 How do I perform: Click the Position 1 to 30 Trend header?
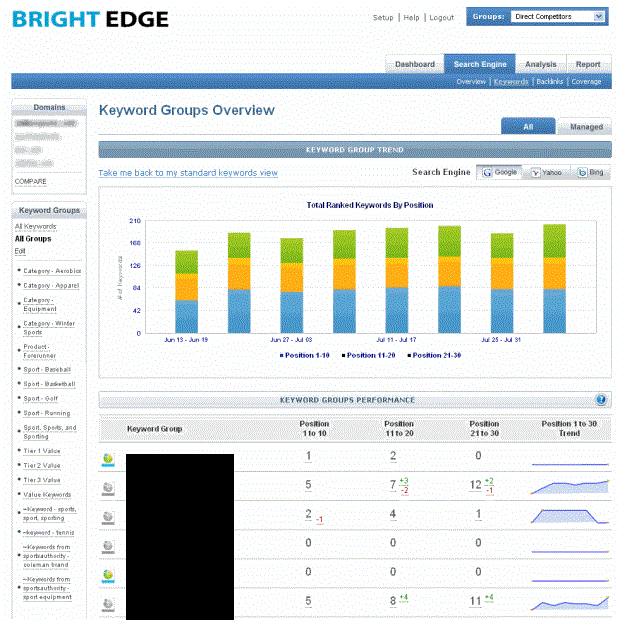569,429
